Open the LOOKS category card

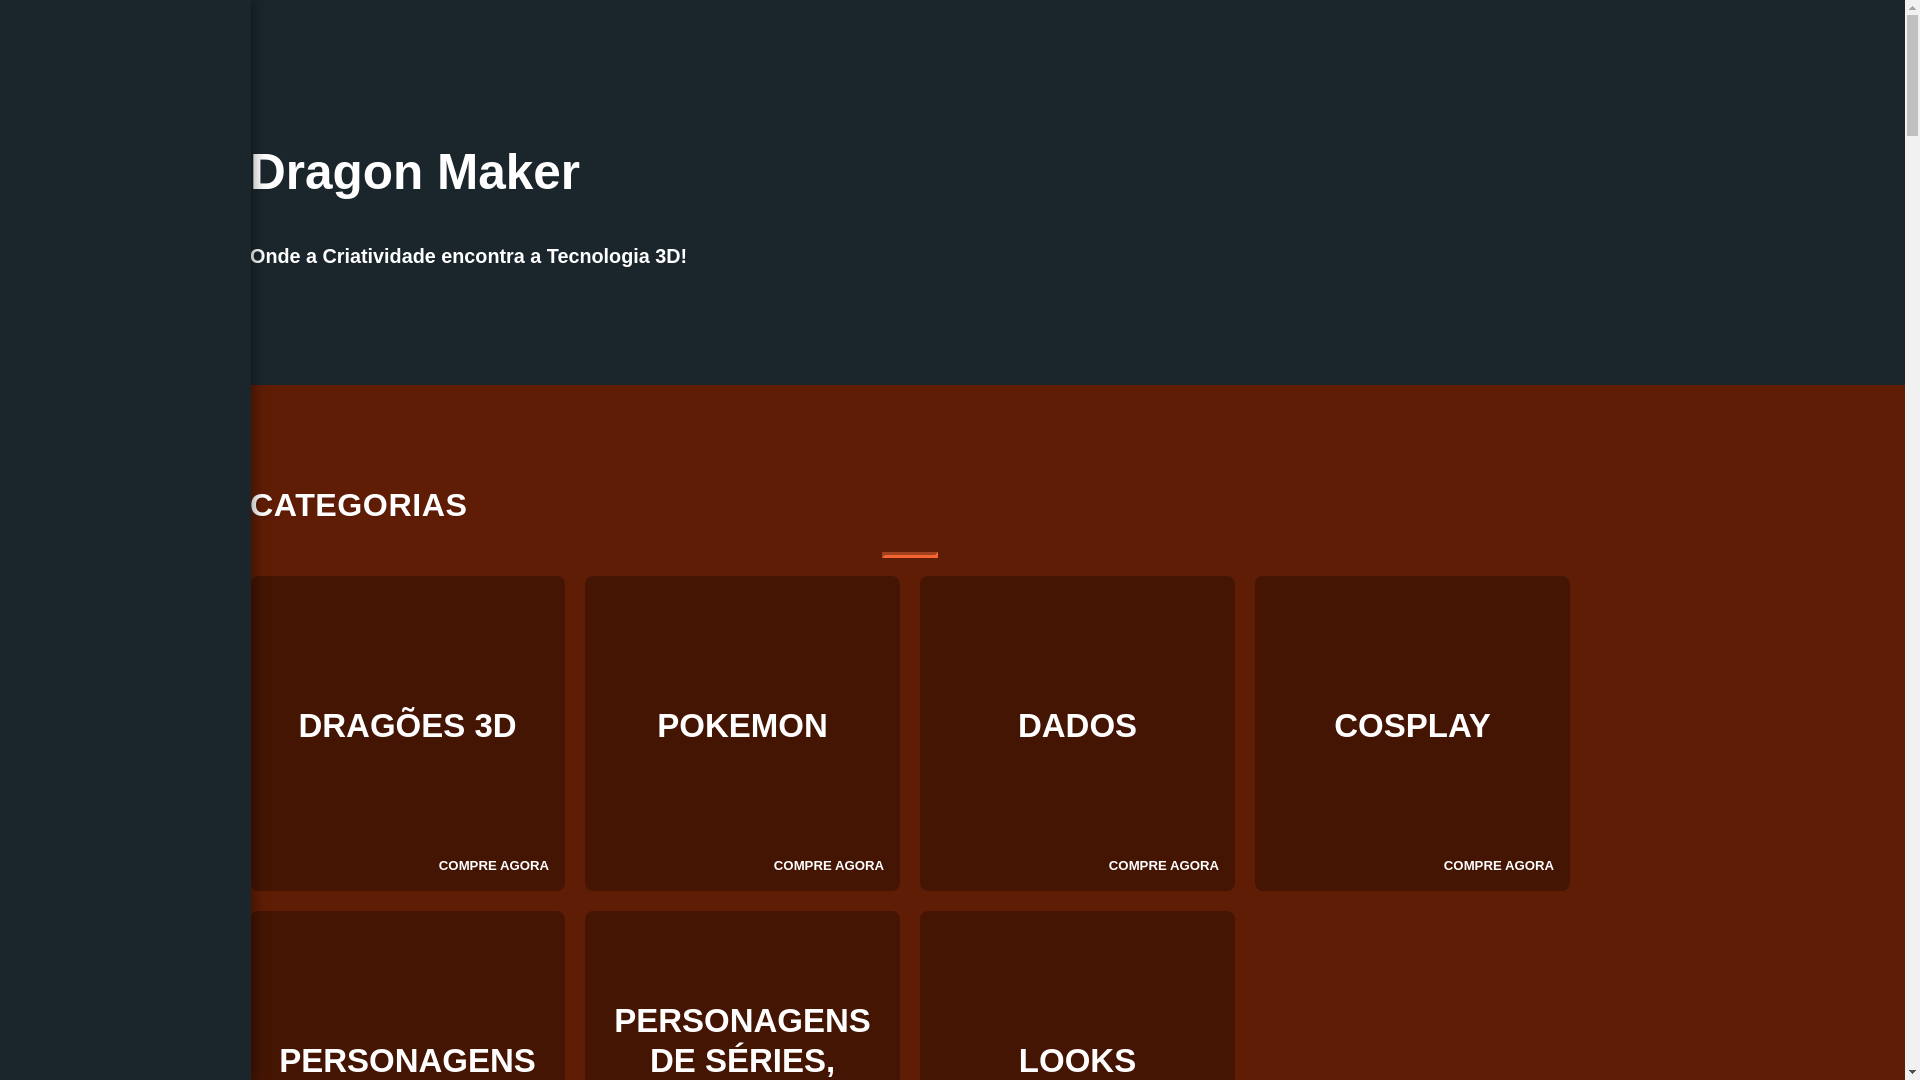1077,996
